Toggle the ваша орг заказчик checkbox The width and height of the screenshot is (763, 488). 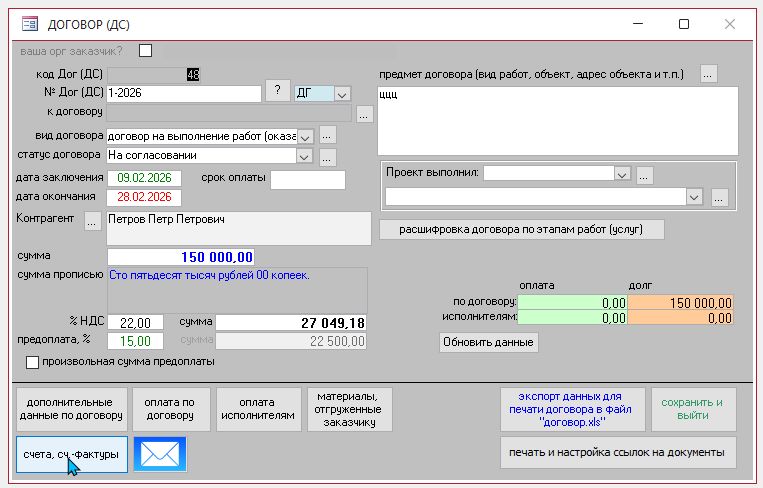146,50
